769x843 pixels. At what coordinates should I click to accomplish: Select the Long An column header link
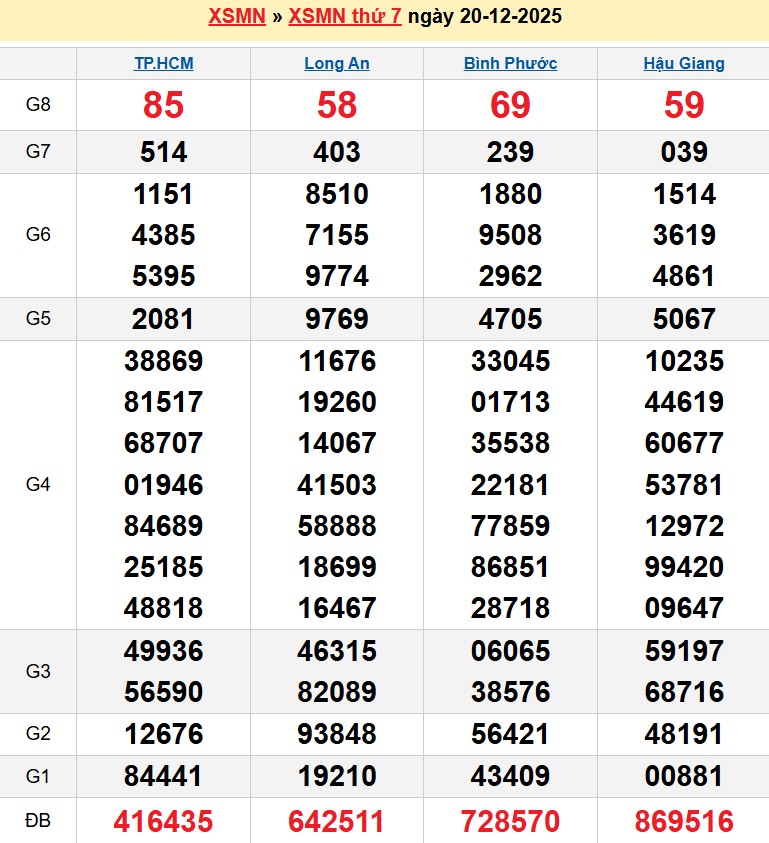pos(337,63)
